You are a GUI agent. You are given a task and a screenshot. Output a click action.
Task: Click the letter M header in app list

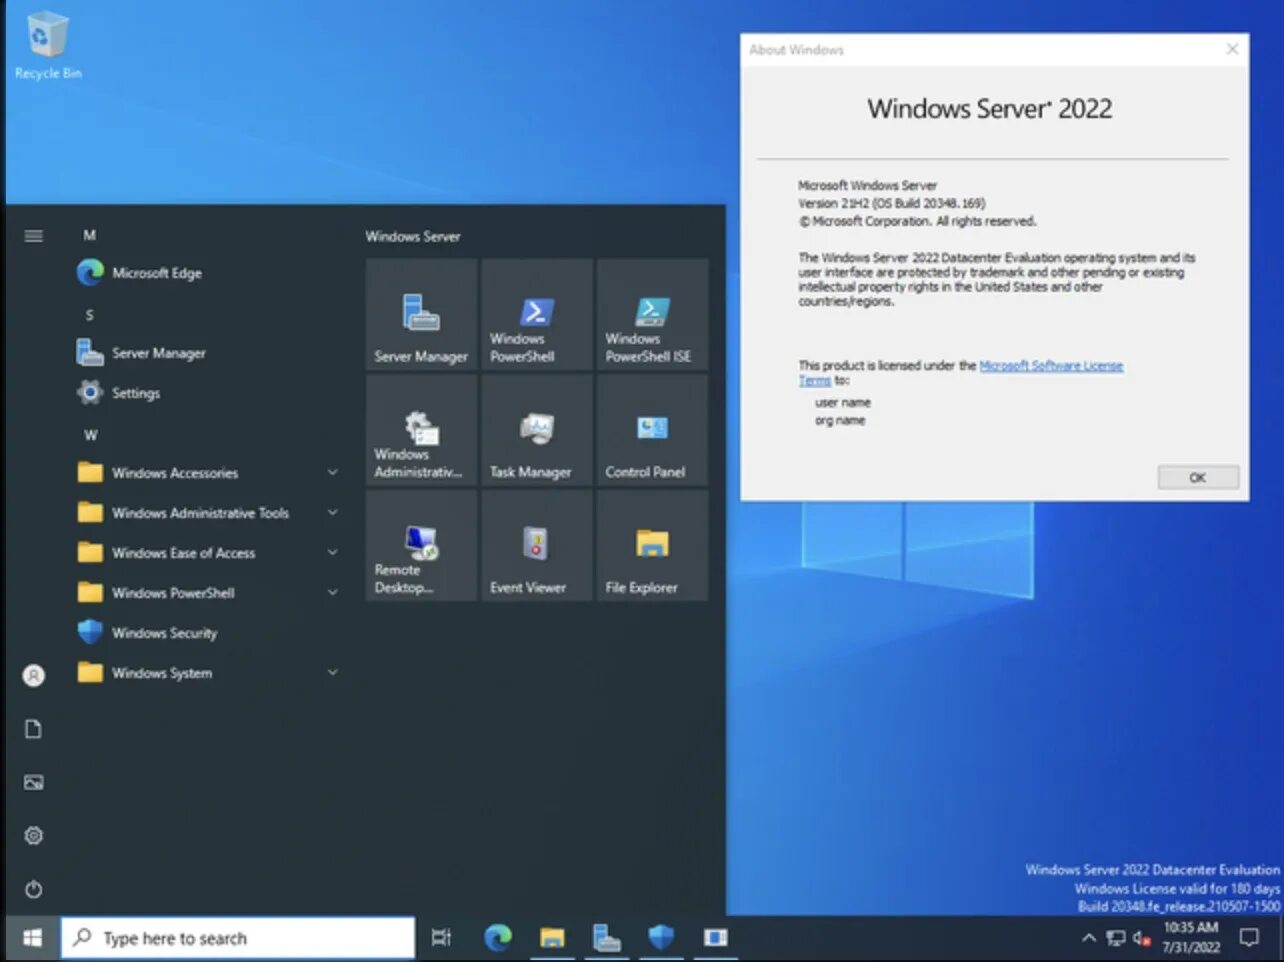89,236
